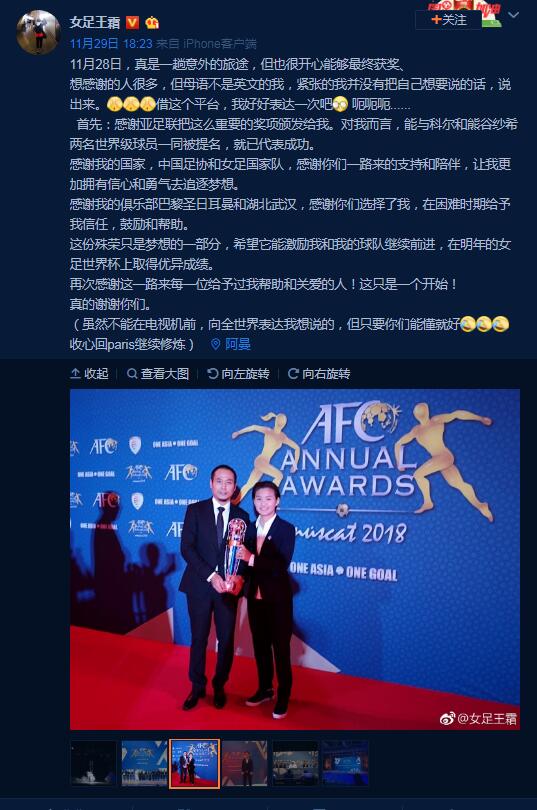Rotate the photo left with 向左旋转
This screenshot has height=810, width=537.
coord(238,373)
